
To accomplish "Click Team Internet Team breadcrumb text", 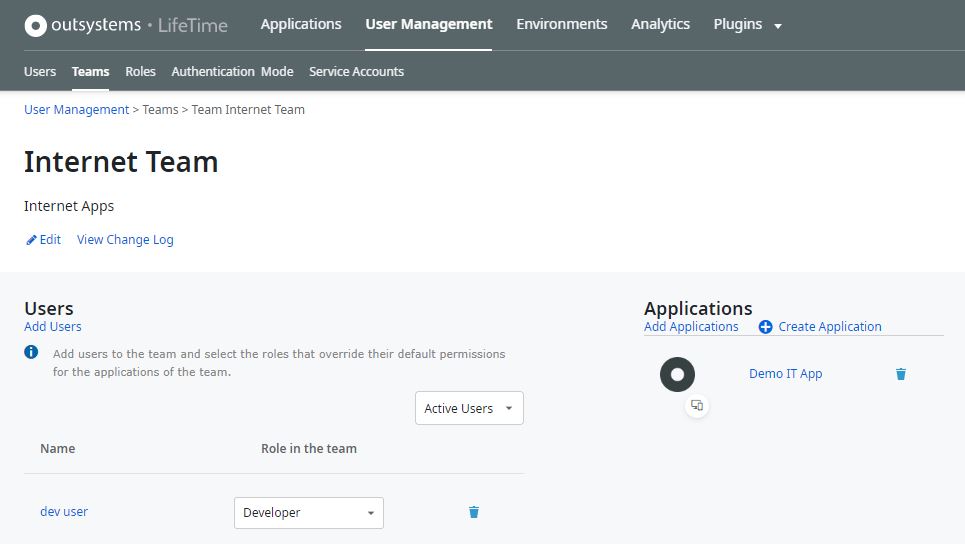I will 248,110.
